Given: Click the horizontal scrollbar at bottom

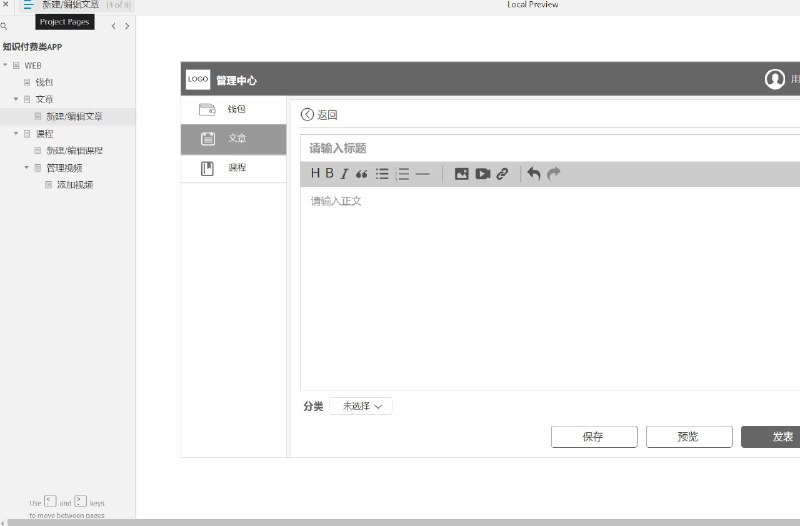Looking at the screenshot, I should coord(403,522).
